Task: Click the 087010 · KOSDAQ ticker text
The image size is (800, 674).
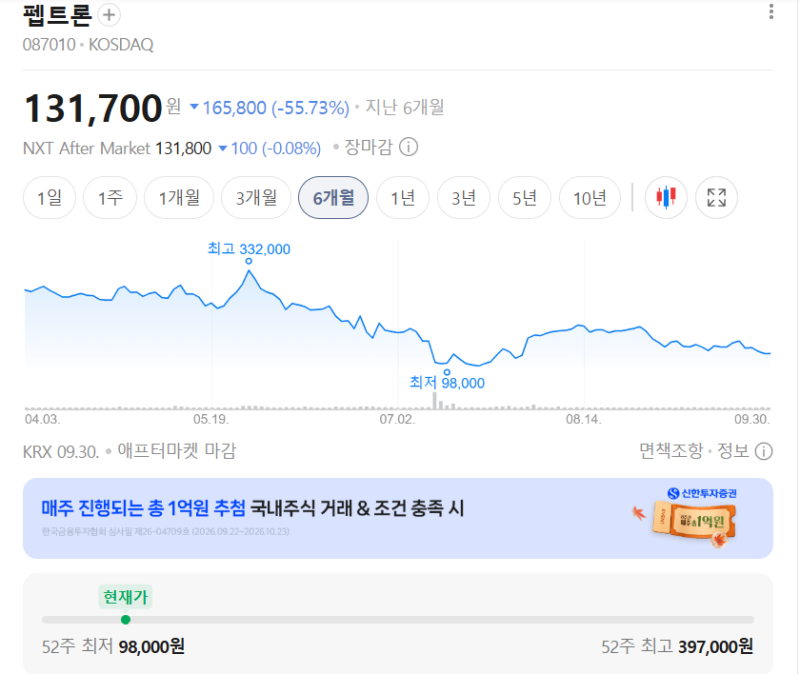Action: coord(88,45)
